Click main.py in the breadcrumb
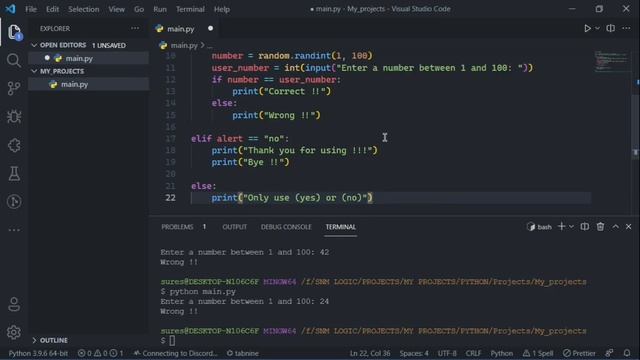The width and height of the screenshot is (640, 360). point(184,45)
